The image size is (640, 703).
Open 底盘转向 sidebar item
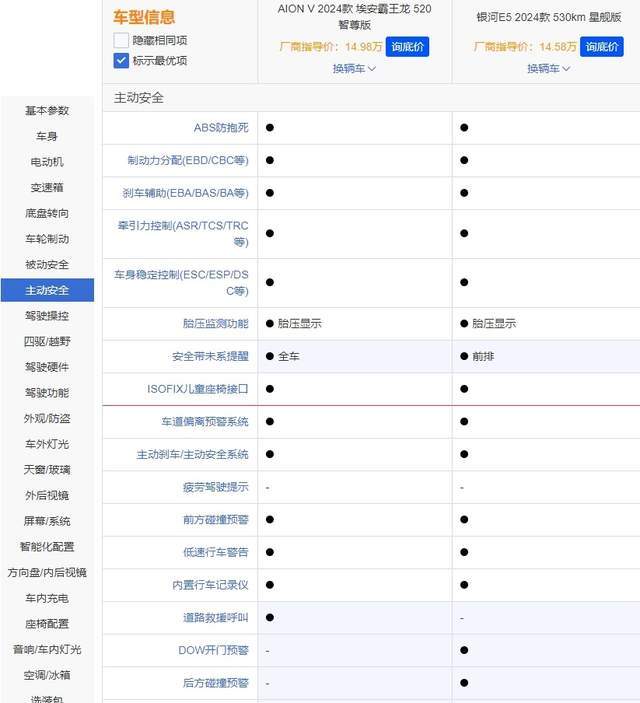47,213
